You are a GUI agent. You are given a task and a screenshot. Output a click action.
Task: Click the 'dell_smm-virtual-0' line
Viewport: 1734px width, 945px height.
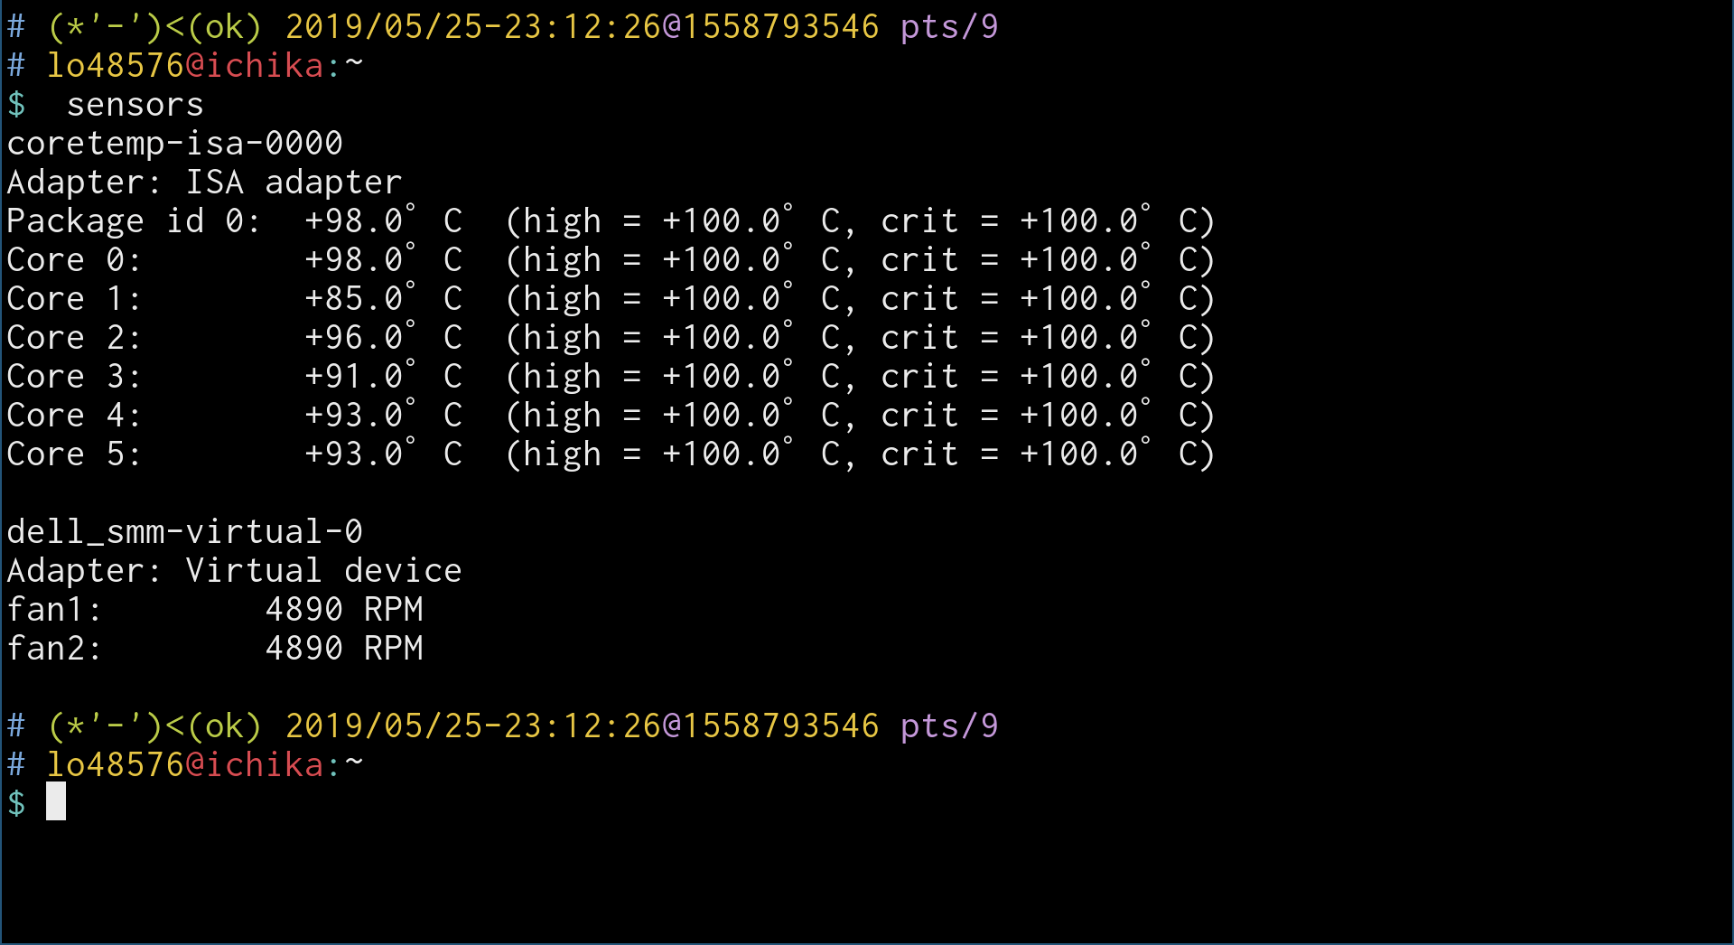click(185, 532)
